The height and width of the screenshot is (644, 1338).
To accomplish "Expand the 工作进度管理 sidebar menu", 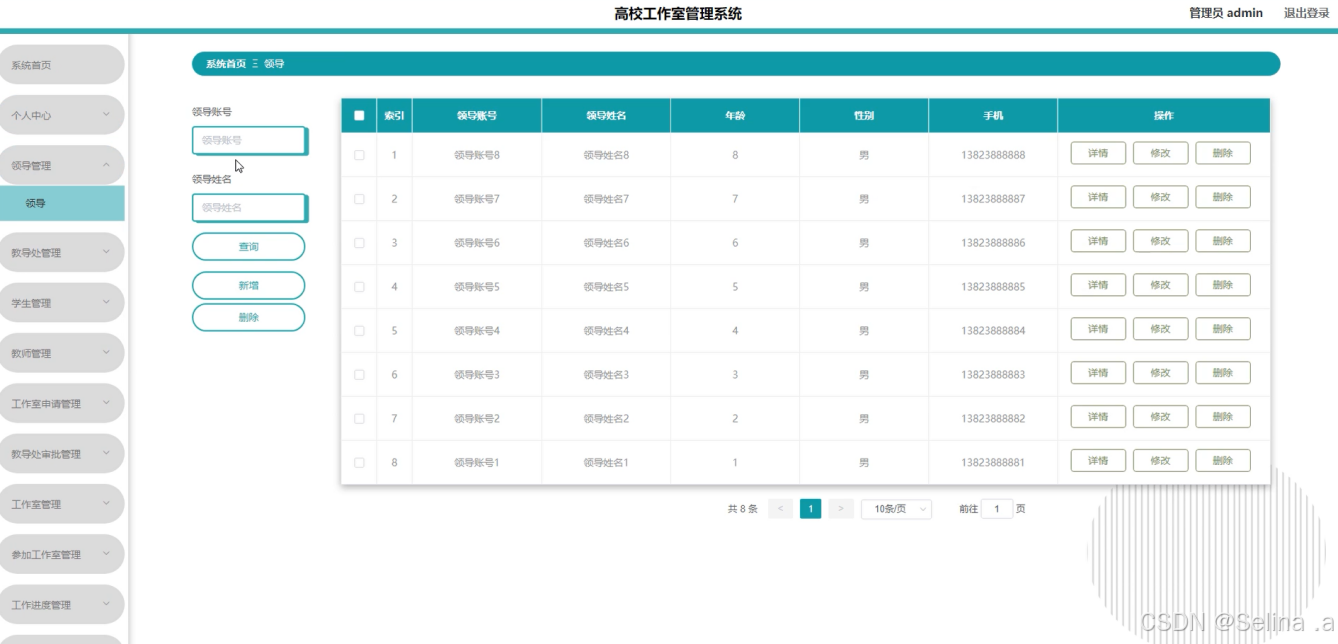I will point(62,605).
